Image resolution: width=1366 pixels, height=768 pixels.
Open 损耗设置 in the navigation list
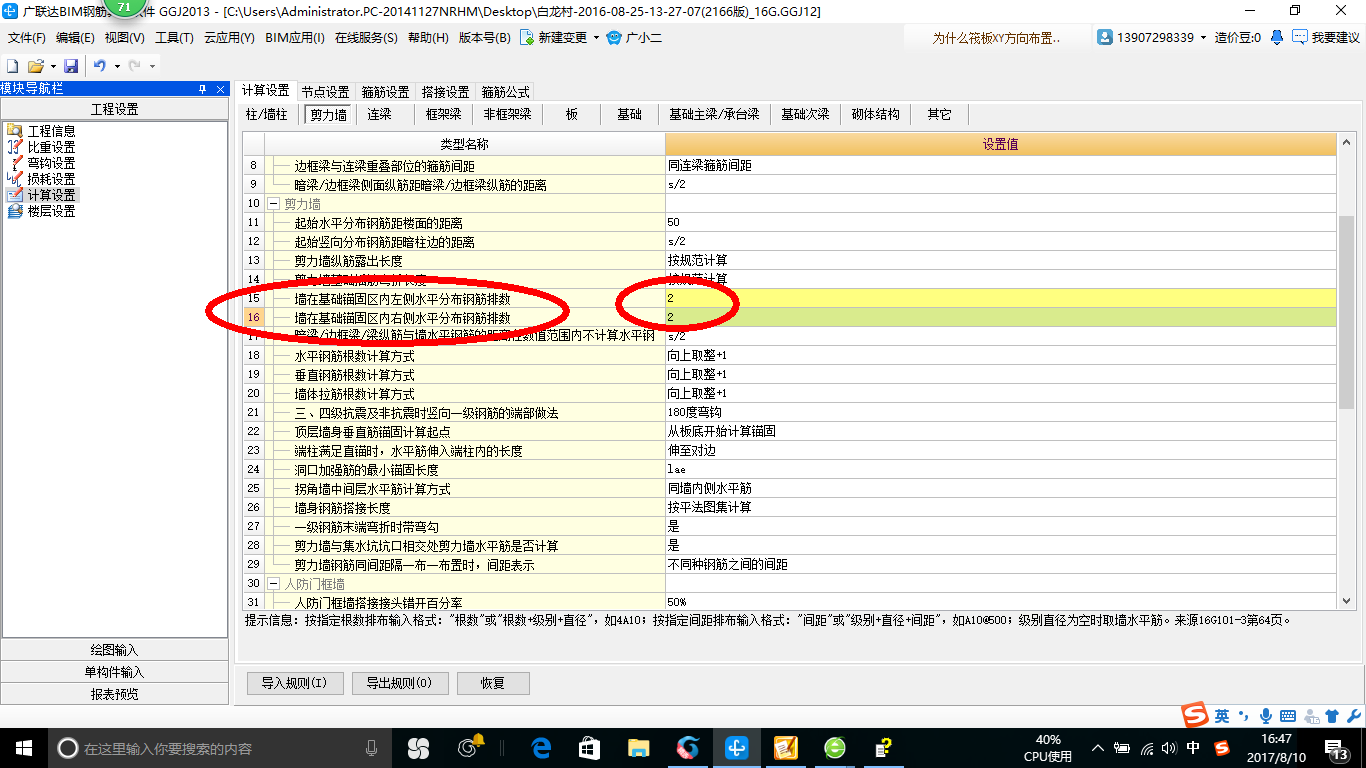51,179
